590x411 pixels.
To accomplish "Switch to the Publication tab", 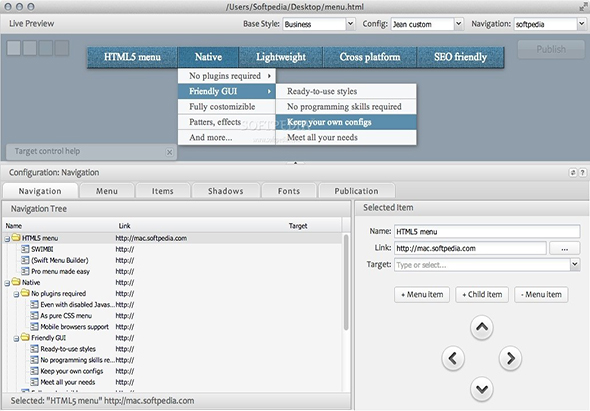I will [356, 191].
